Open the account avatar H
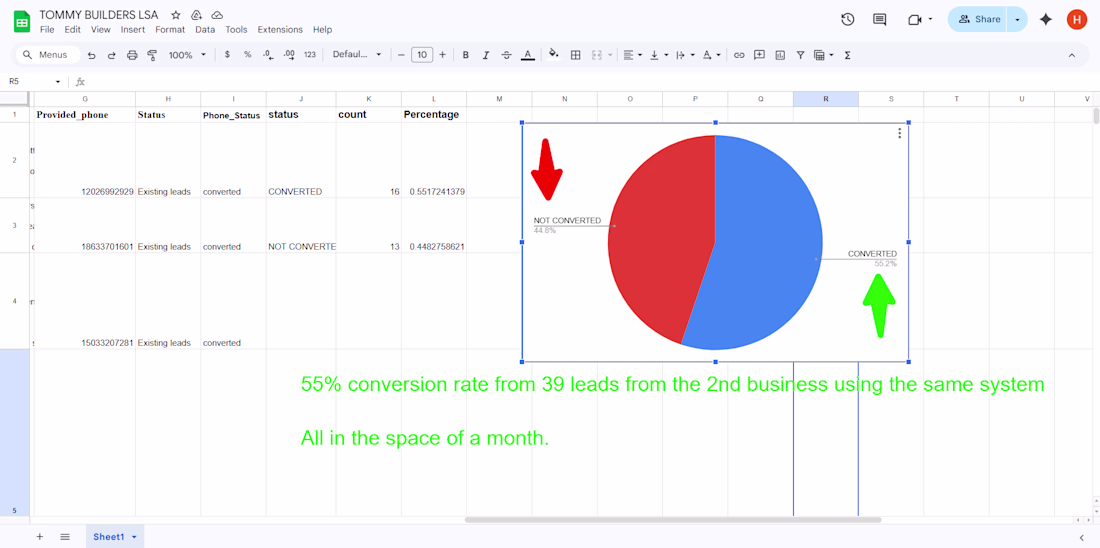 [1076, 20]
